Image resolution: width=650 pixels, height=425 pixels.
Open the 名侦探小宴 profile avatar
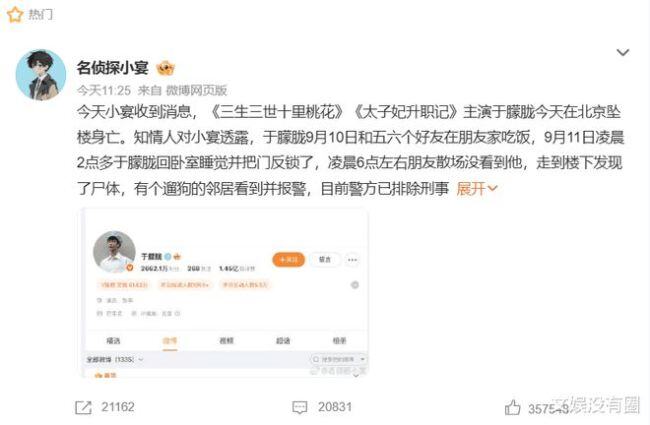point(41,75)
